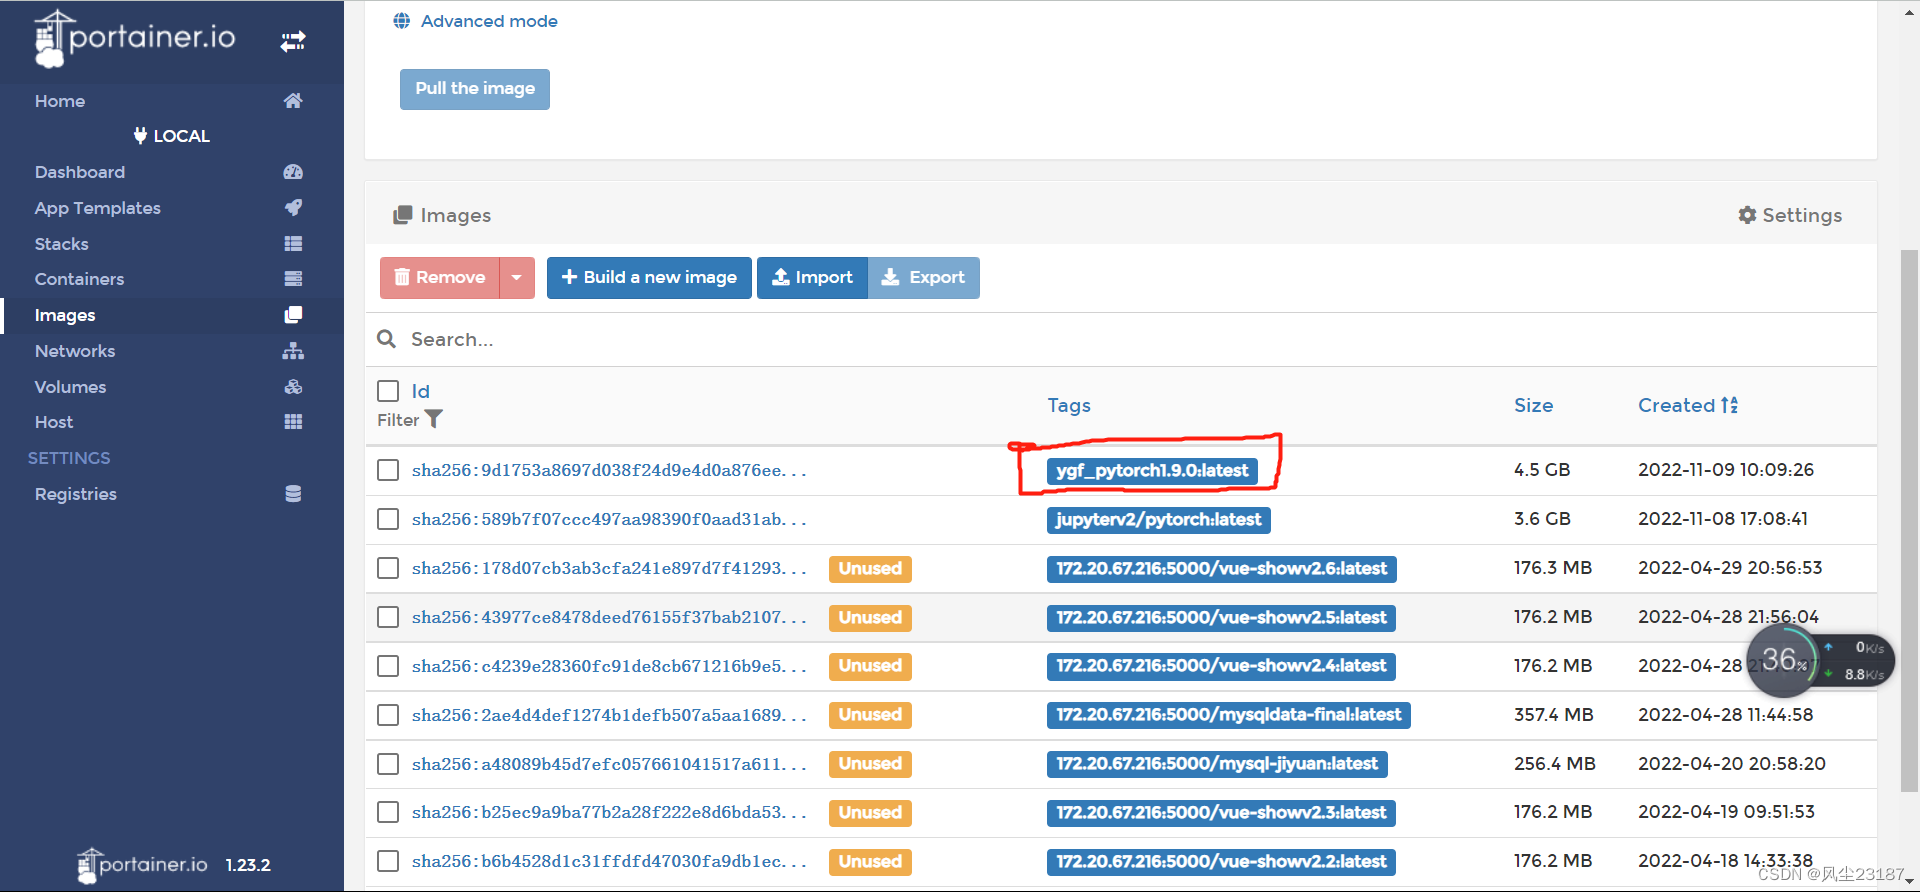Screen dimensions: 1920x892
Task: Check the sha256:9d1753a8697 image row
Action: 388,470
